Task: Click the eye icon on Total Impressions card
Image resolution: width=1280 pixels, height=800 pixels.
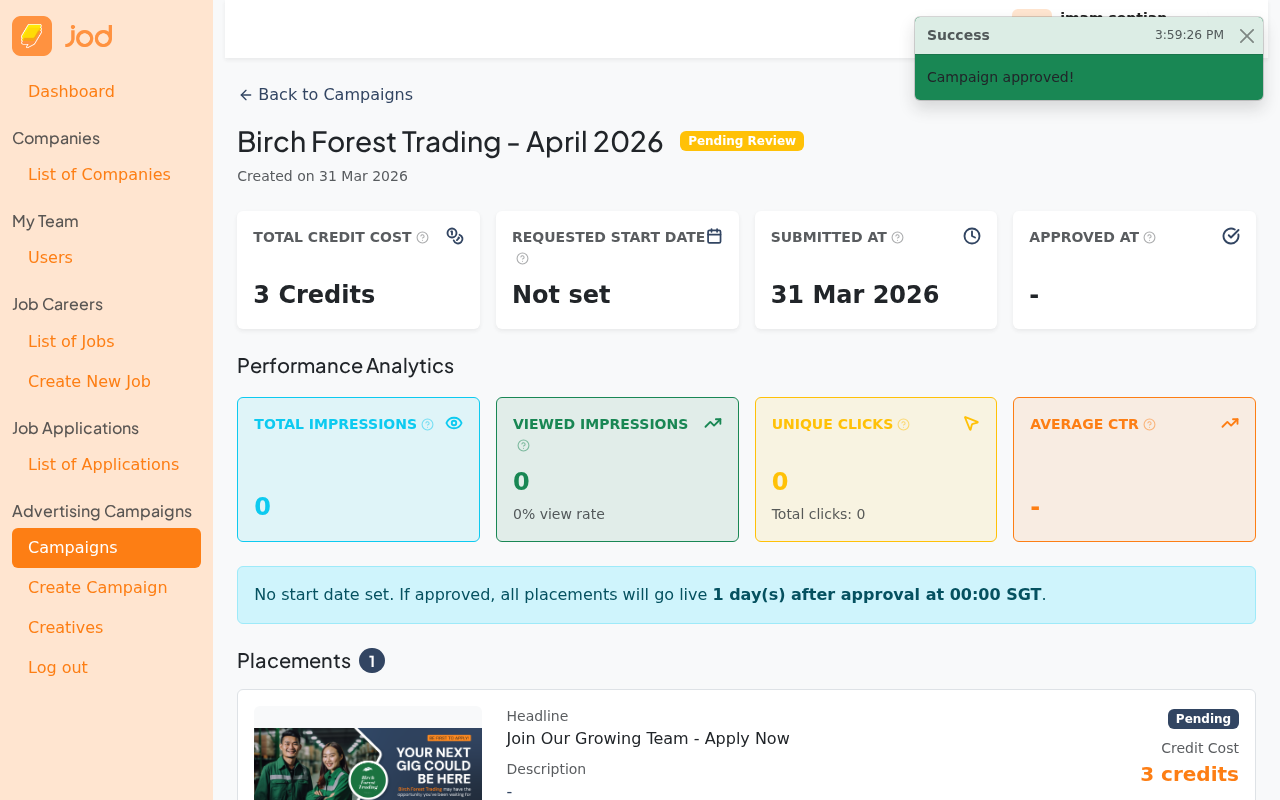Action: coord(453,422)
